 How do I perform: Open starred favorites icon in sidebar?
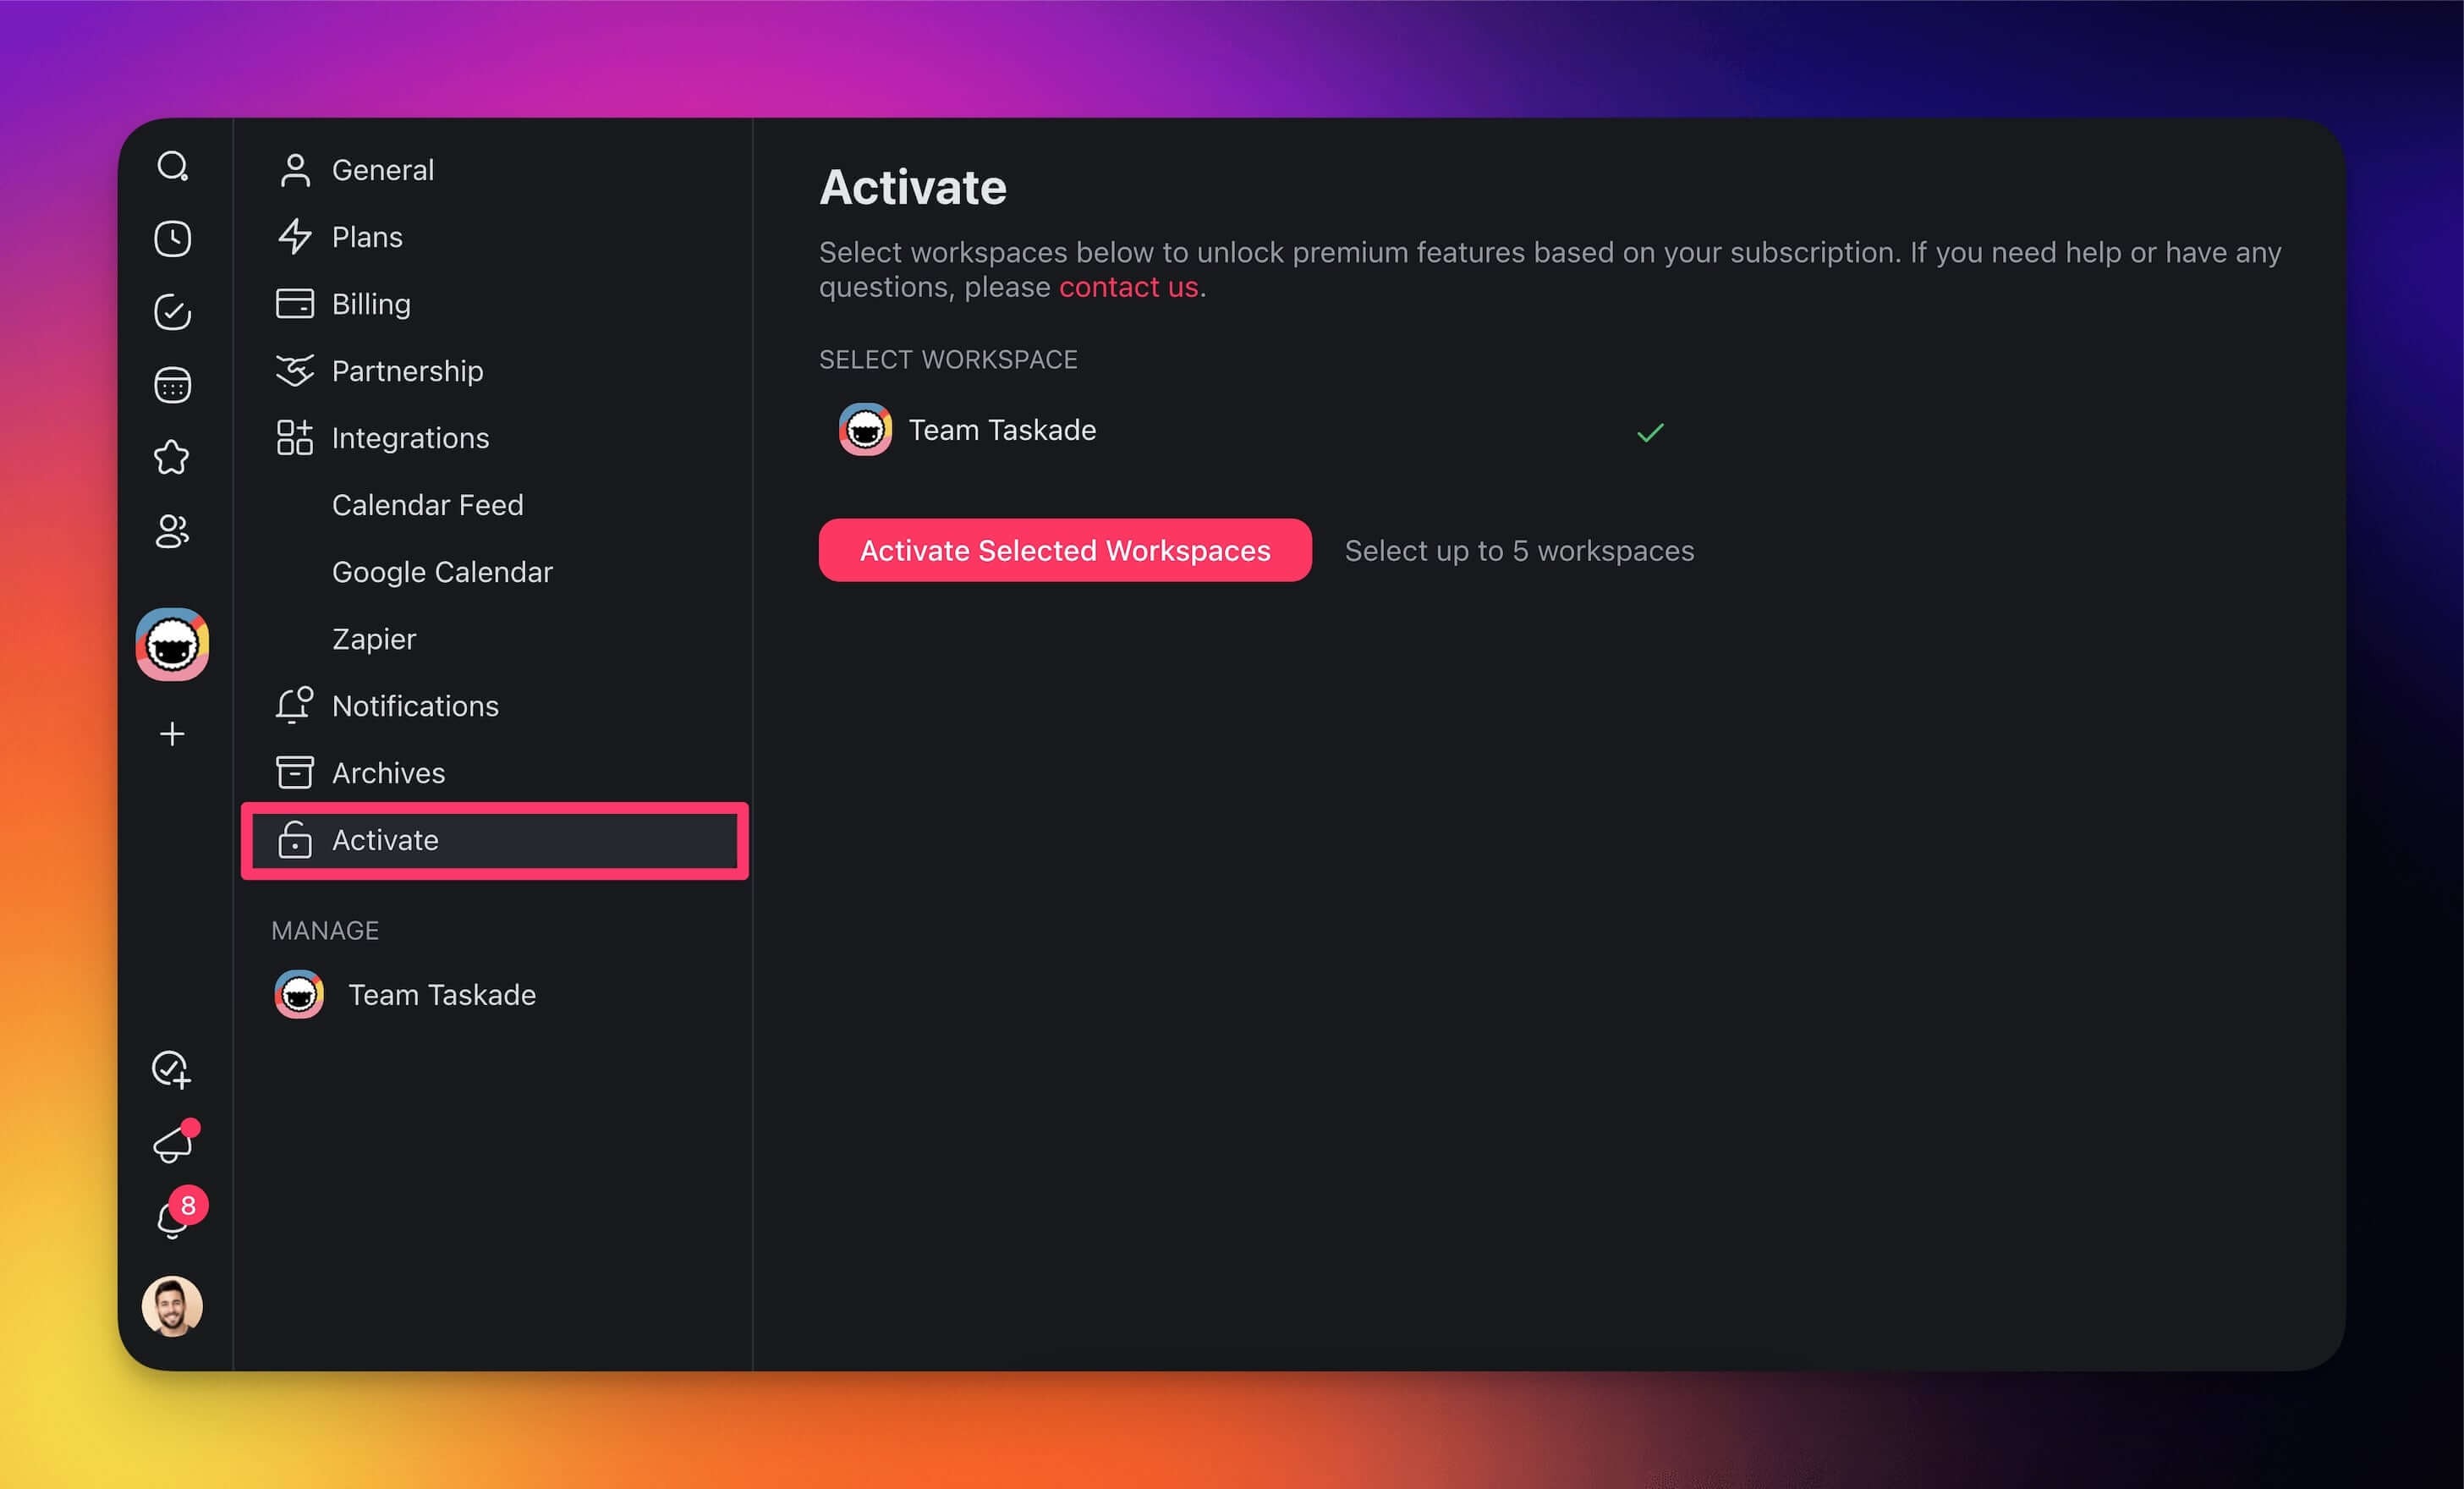172,458
